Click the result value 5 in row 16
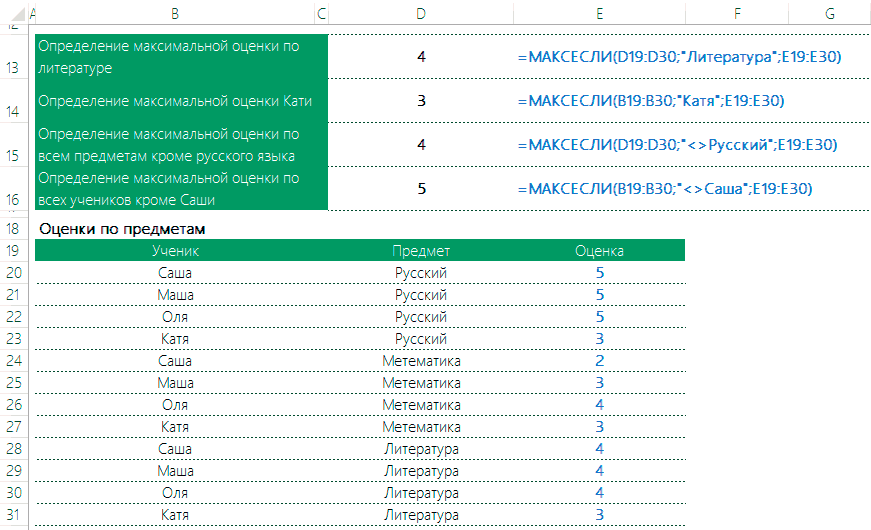871x530 pixels. pyautogui.click(x=421, y=188)
